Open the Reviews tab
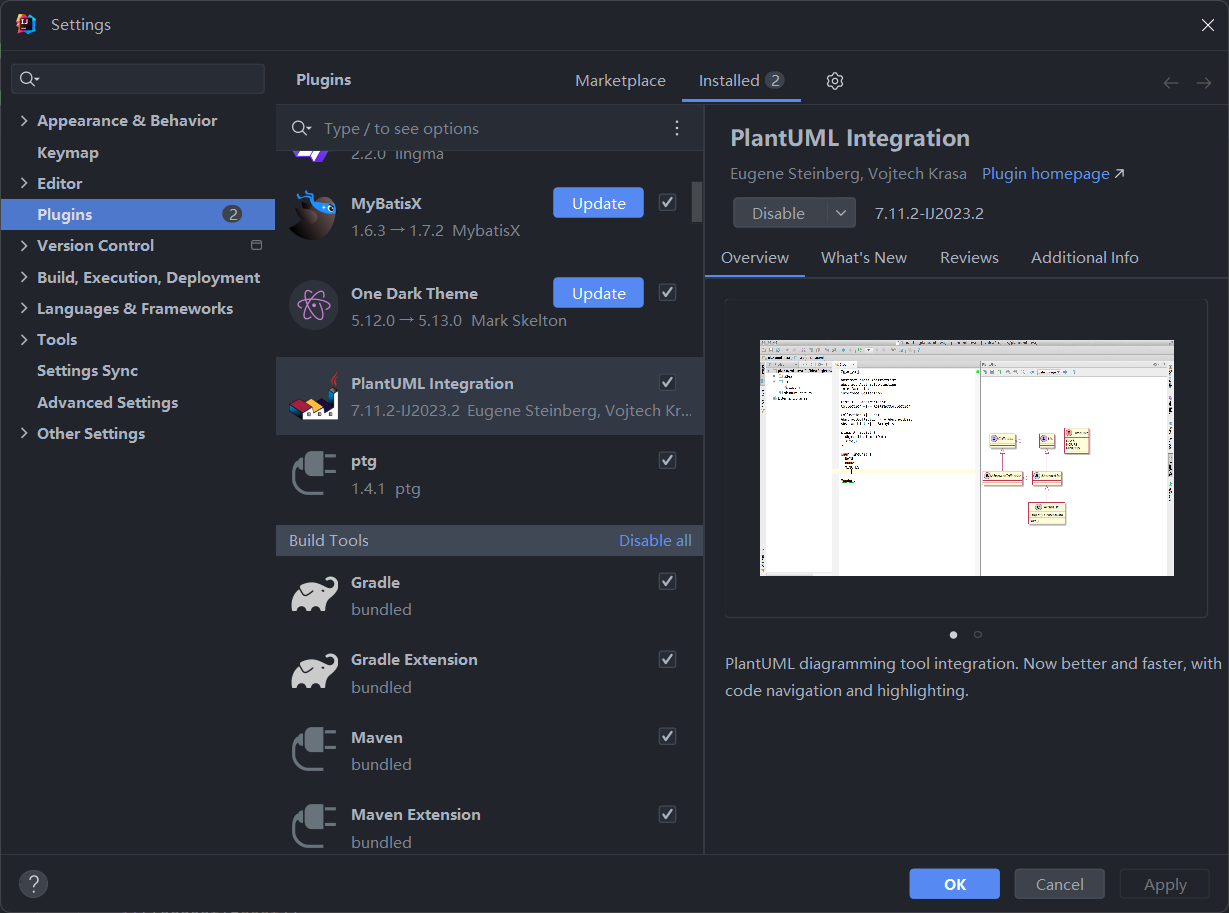The image size is (1229, 913). (x=969, y=257)
